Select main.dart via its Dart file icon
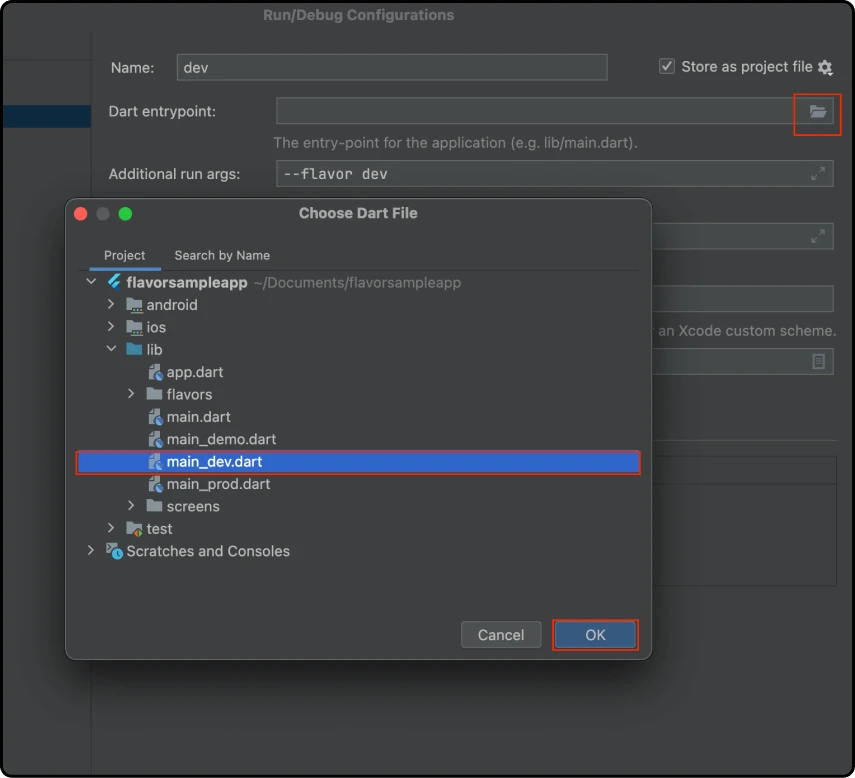 pos(155,416)
